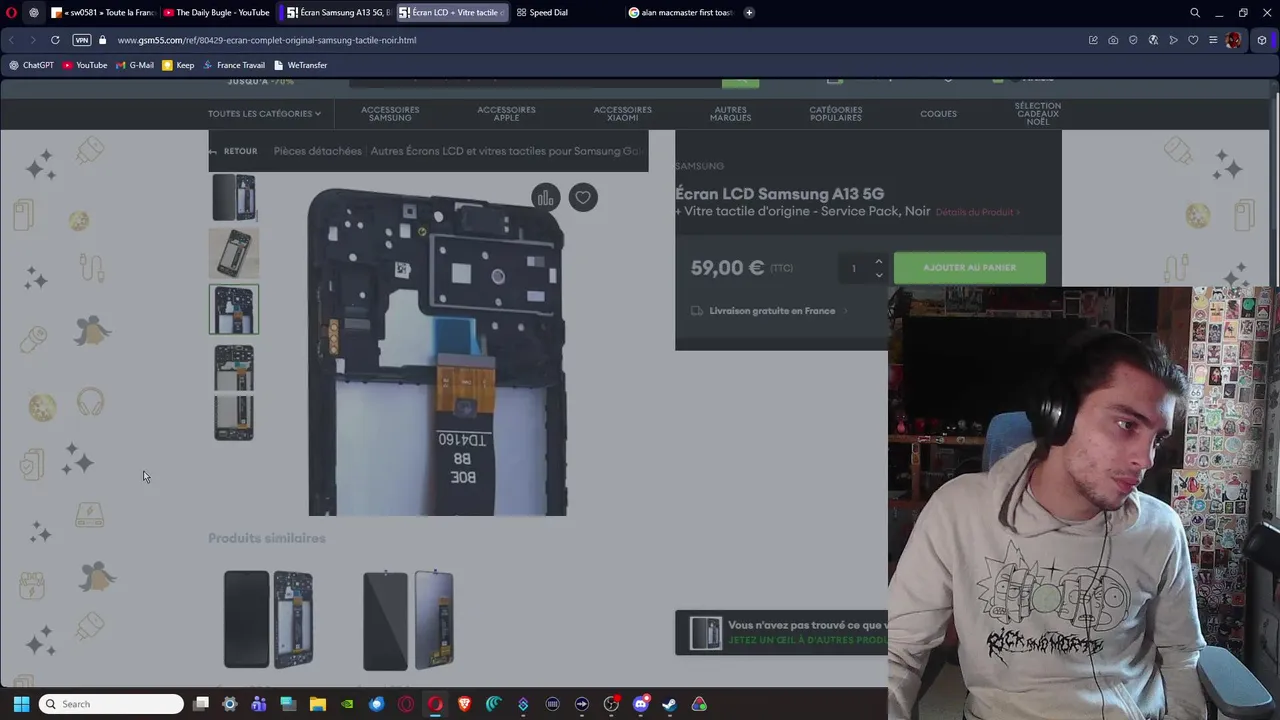Click the Retour back link

(234, 151)
